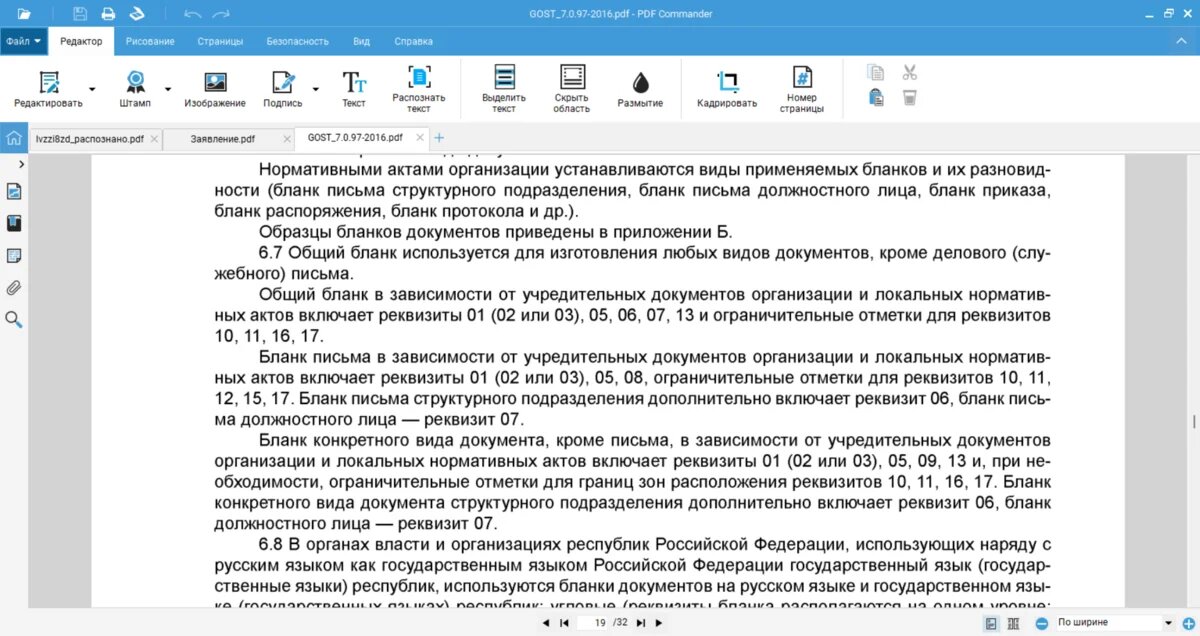Select the Штамп tool
Screen dimensions: 1200x636
coord(135,88)
